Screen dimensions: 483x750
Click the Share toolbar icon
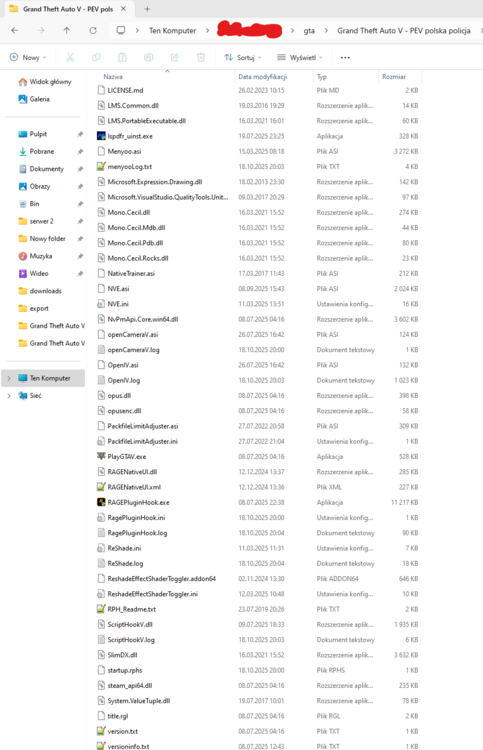coord(175,57)
